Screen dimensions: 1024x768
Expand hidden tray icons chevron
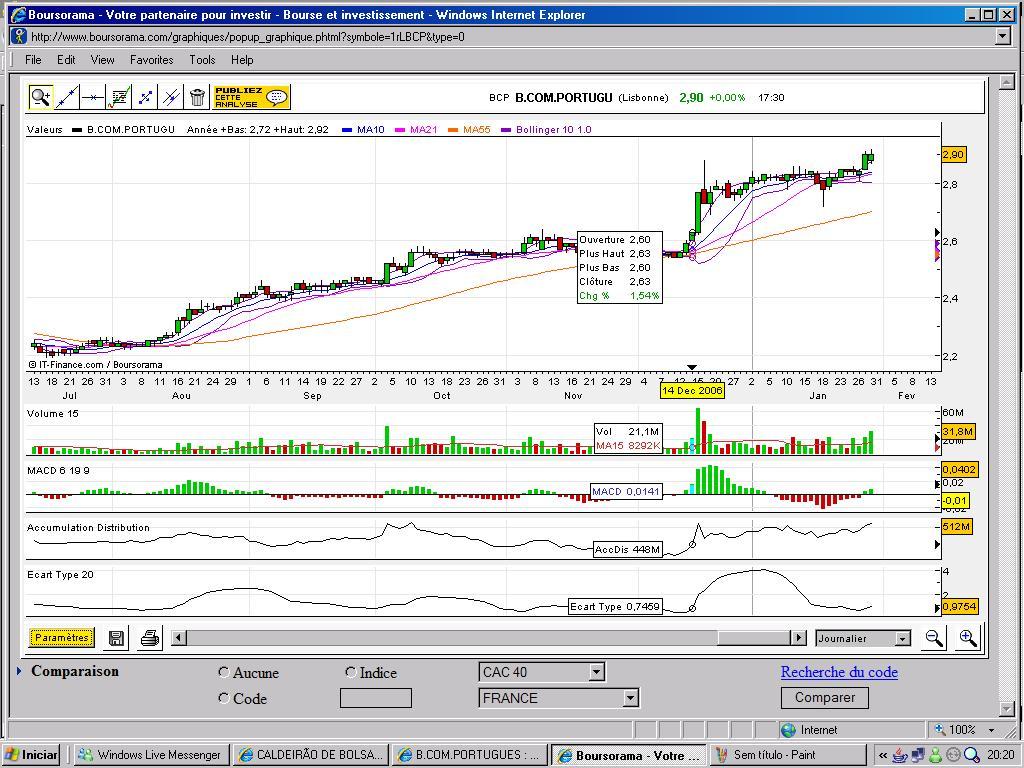pyautogui.click(x=882, y=755)
